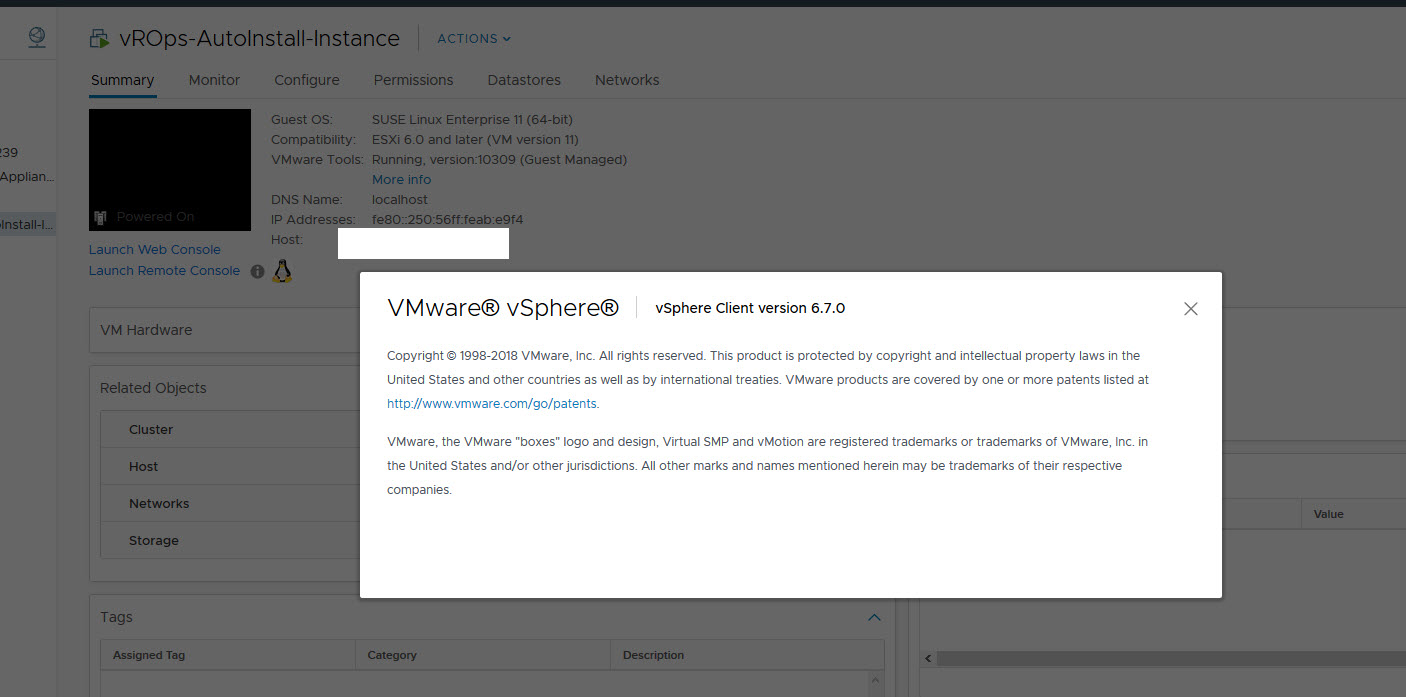Open the More info link for VMware Tools
Screen dimensions: 1406x697
pos(401,180)
